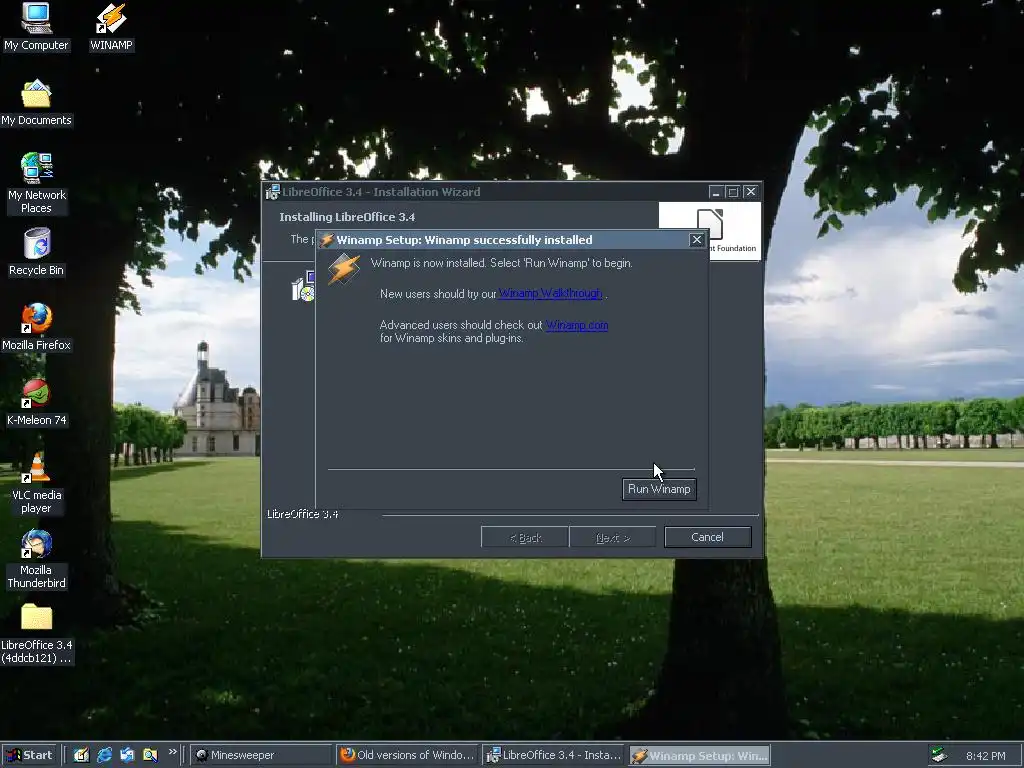Select the Mozilla Firefox desktop shortcut

[x=36, y=327]
